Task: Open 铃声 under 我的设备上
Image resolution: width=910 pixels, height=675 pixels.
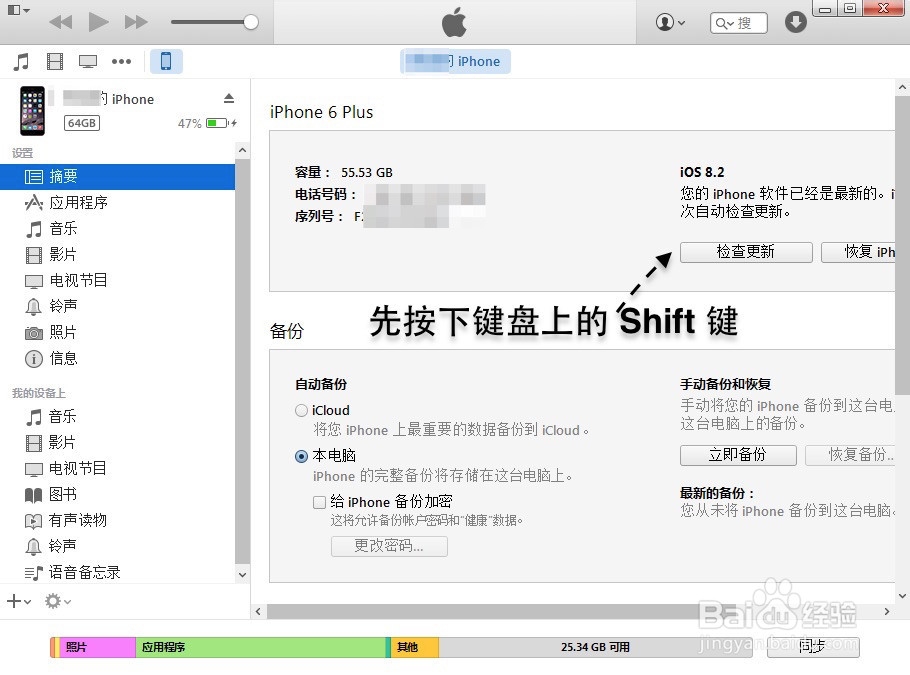Action: click(x=118, y=546)
